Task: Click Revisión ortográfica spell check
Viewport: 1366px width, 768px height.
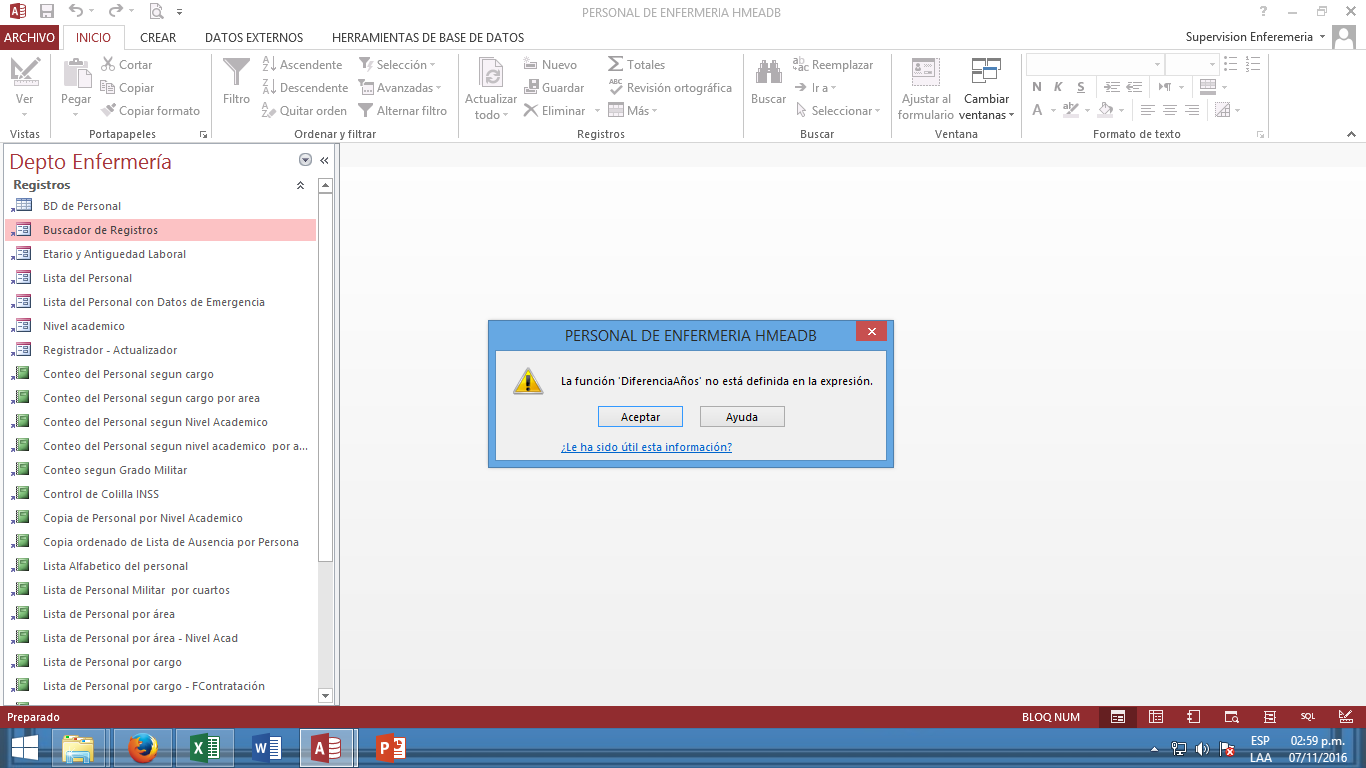Action: tap(670, 88)
